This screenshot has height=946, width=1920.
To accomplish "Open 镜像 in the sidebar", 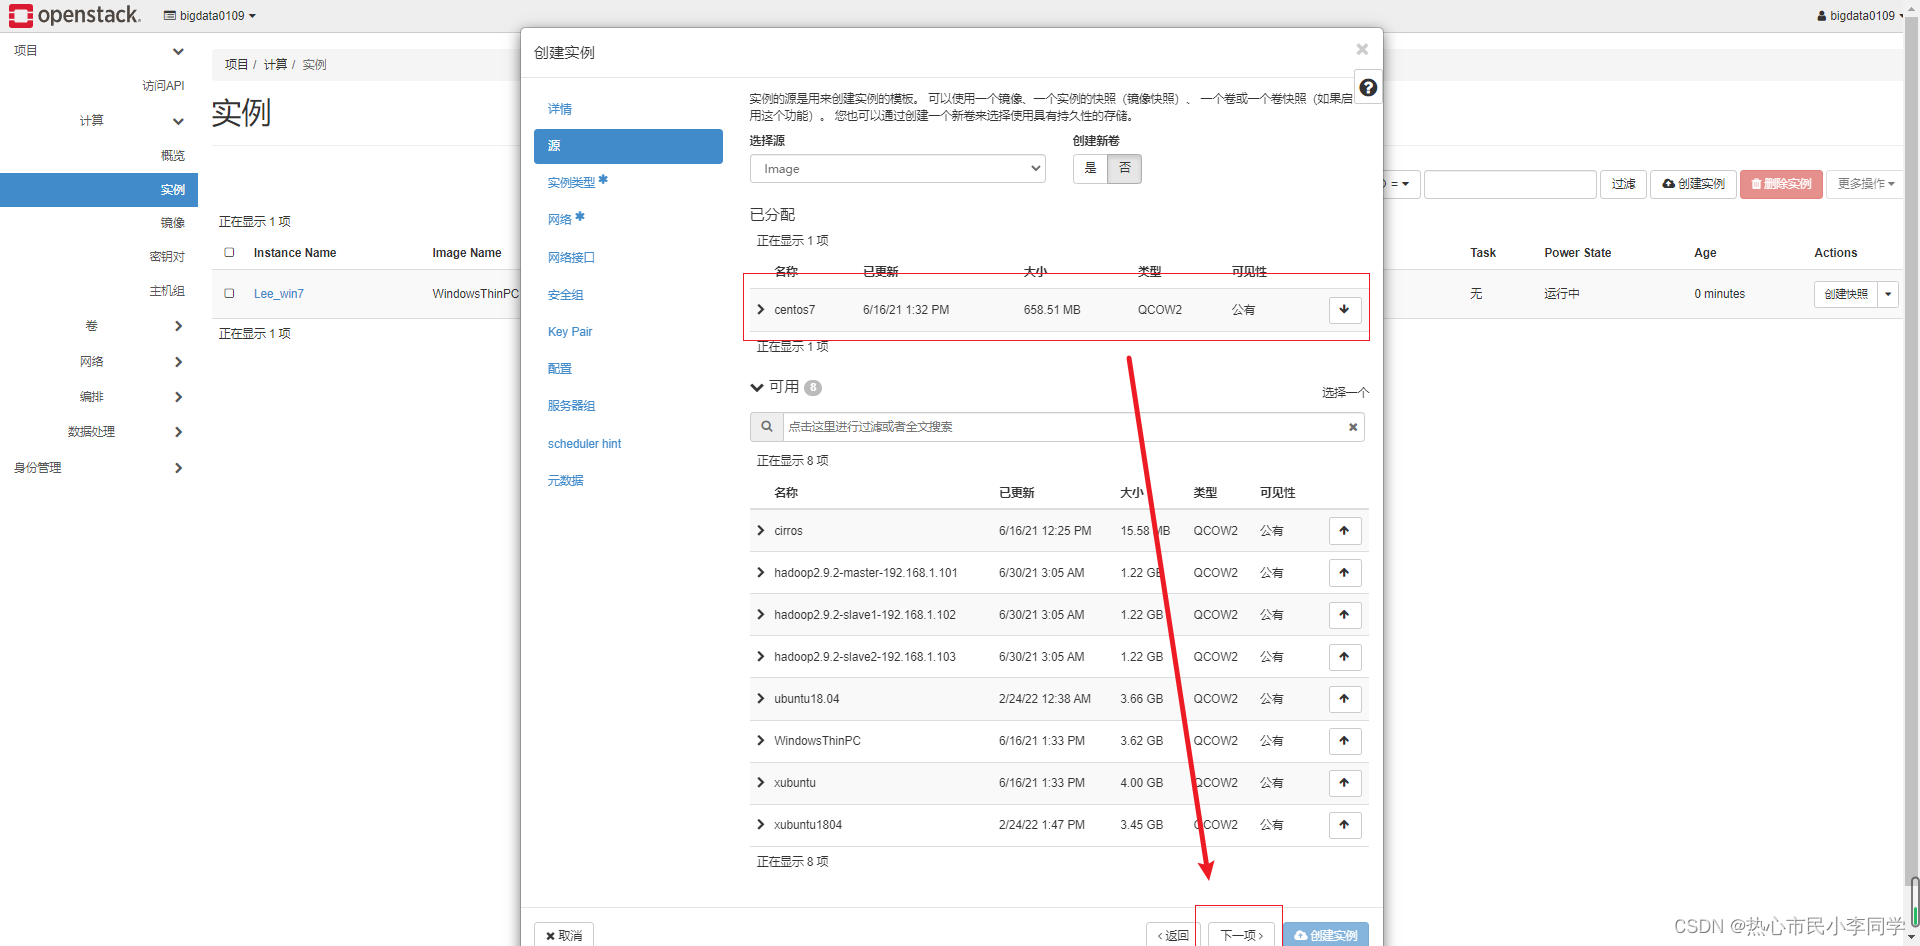I will point(173,223).
